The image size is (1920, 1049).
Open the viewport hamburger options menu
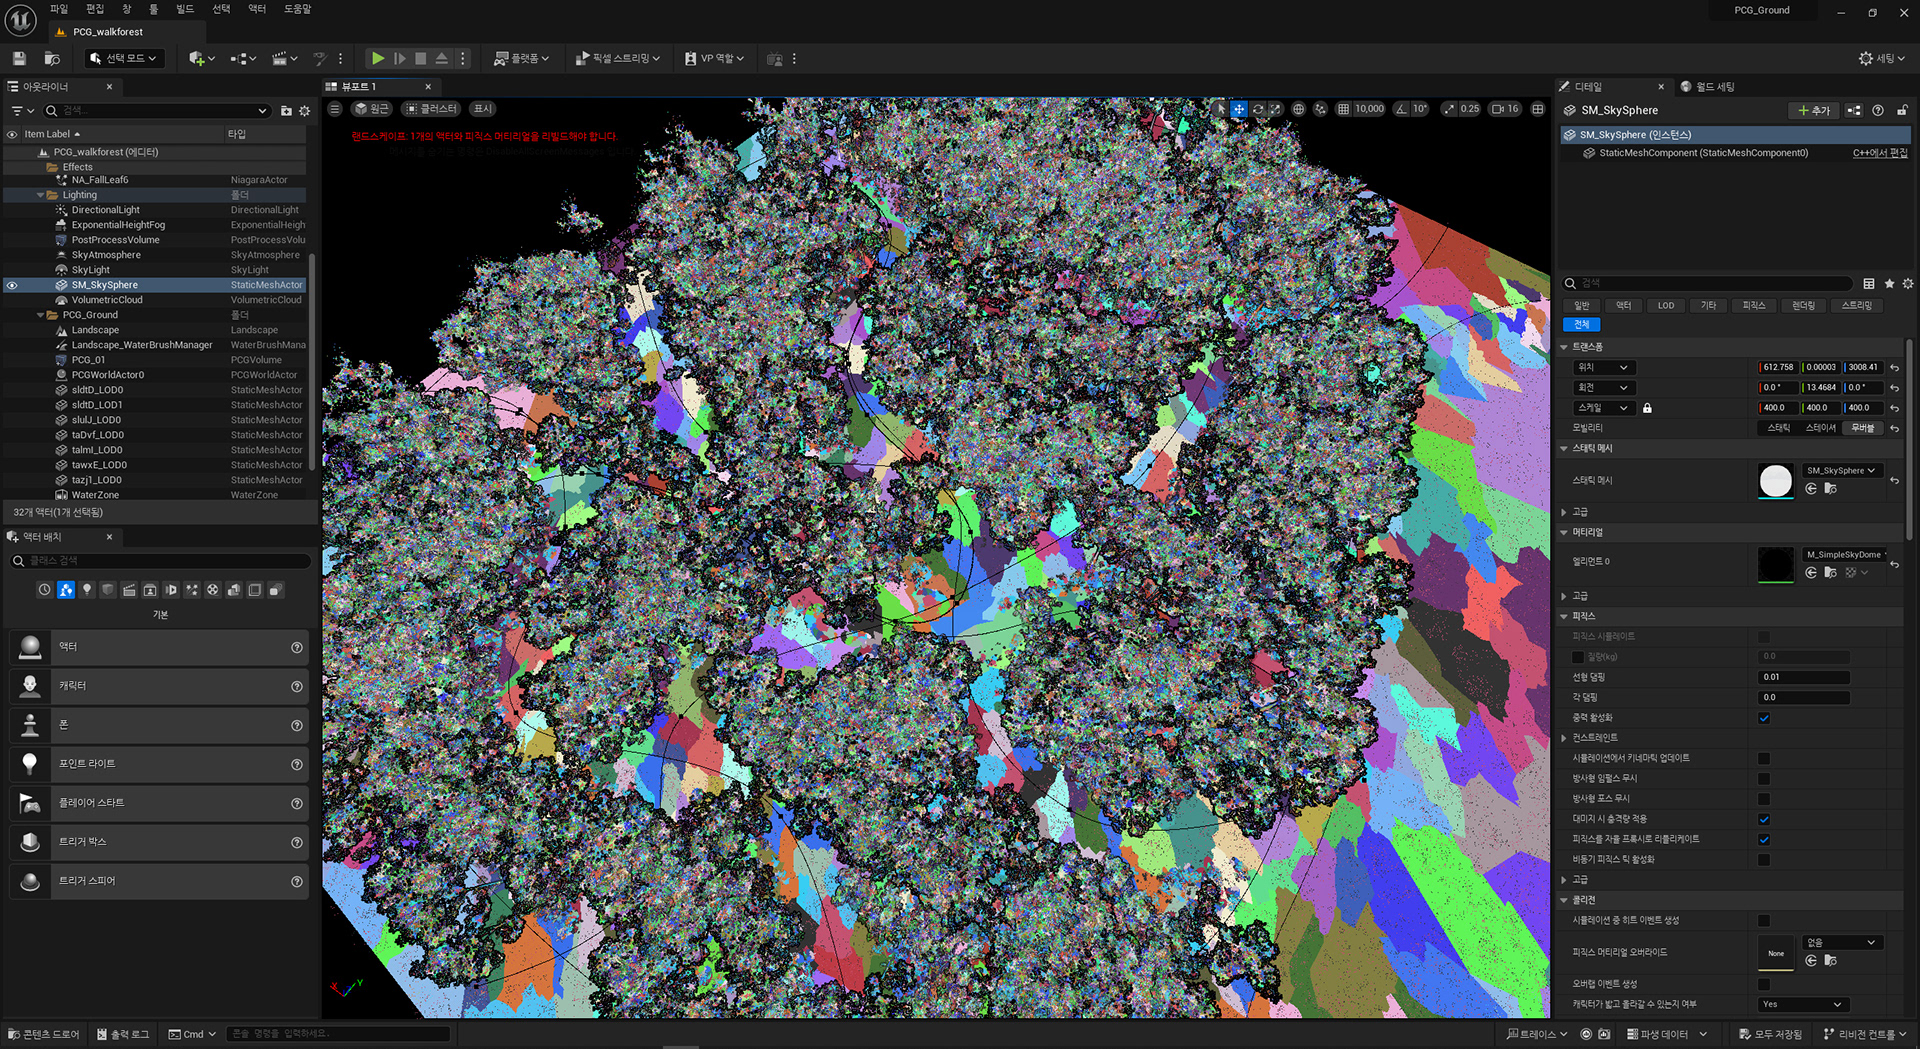[335, 109]
